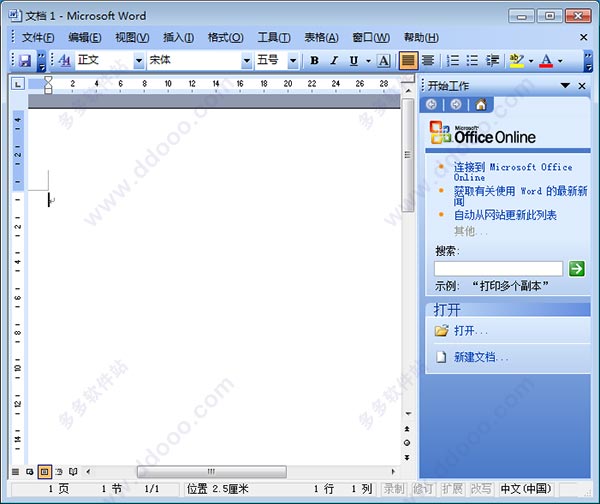Open the 开始工作 task pane dropdown arrow
This screenshot has height=504, width=600.
pyautogui.click(x=565, y=85)
